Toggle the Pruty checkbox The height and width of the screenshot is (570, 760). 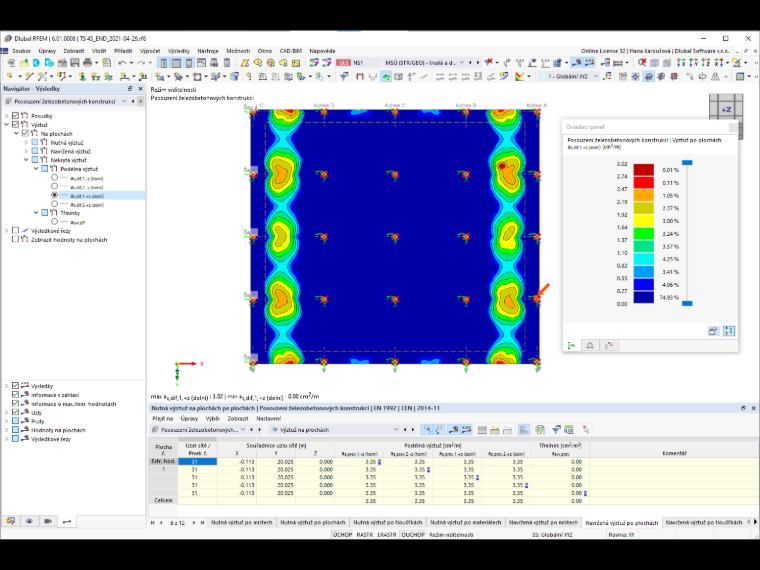click(16, 421)
